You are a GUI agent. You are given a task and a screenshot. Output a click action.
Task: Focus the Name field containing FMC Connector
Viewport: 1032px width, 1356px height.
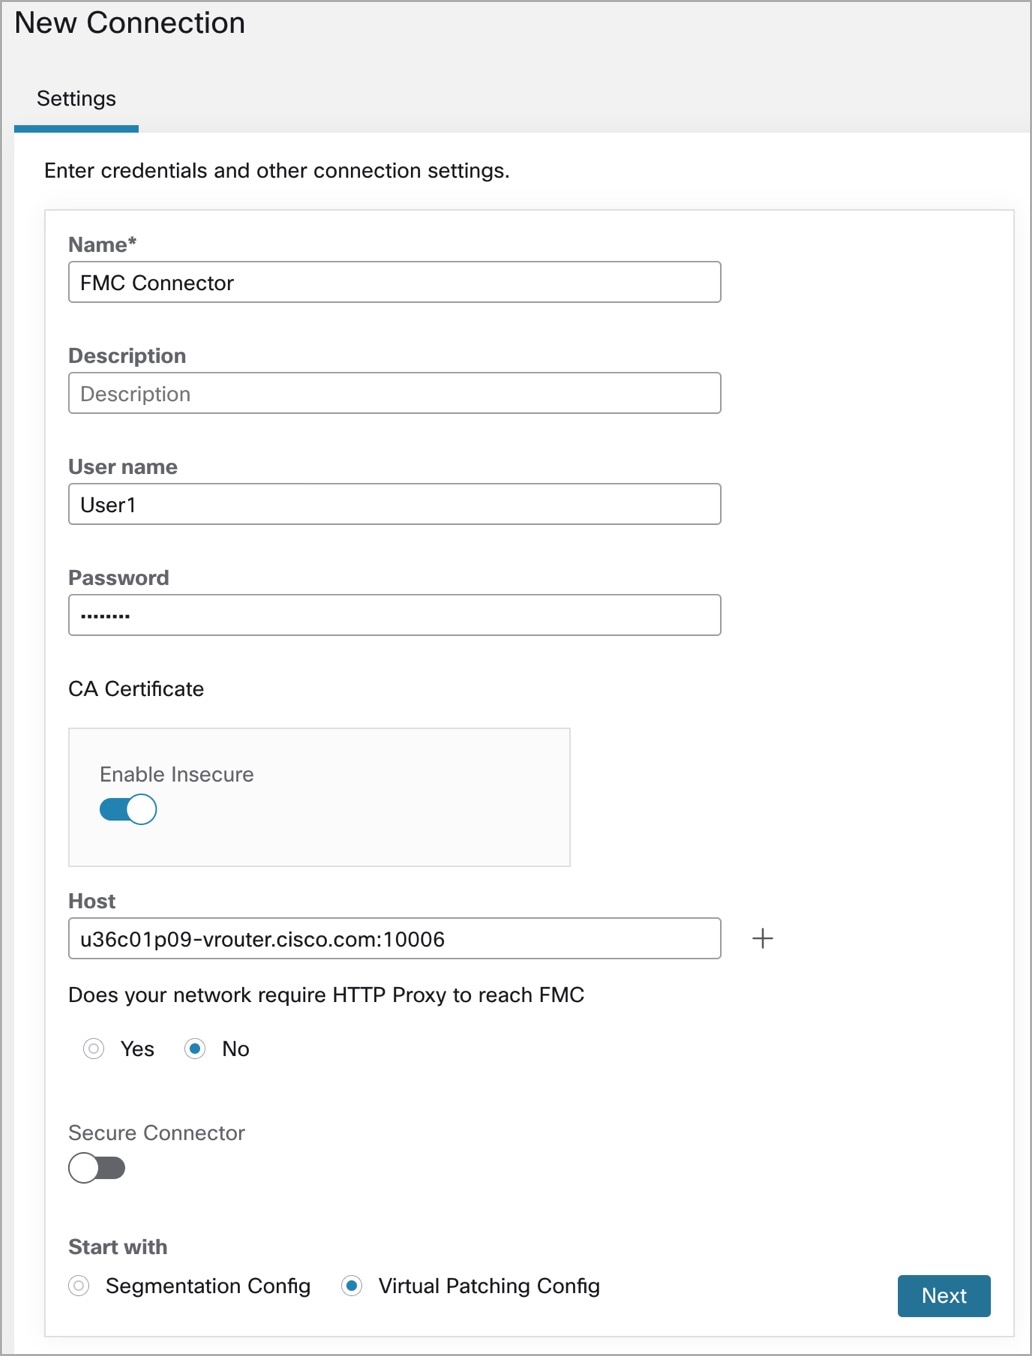click(x=394, y=282)
